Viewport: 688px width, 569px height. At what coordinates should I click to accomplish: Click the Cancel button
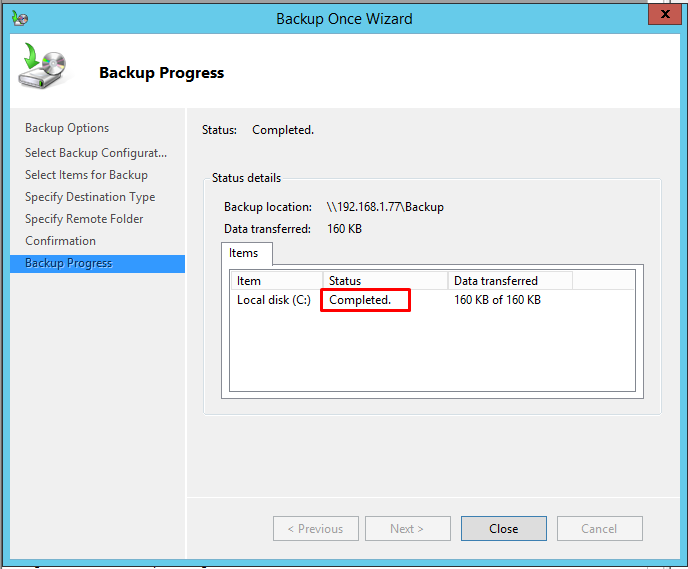click(x=600, y=529)
